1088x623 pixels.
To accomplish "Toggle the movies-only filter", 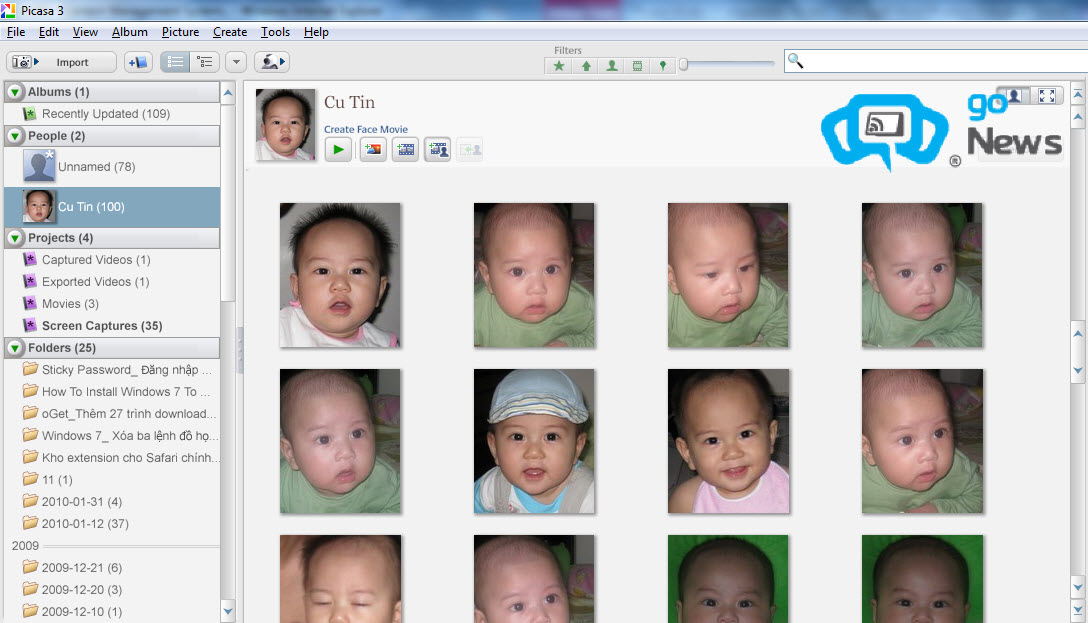I will (637, 66).
